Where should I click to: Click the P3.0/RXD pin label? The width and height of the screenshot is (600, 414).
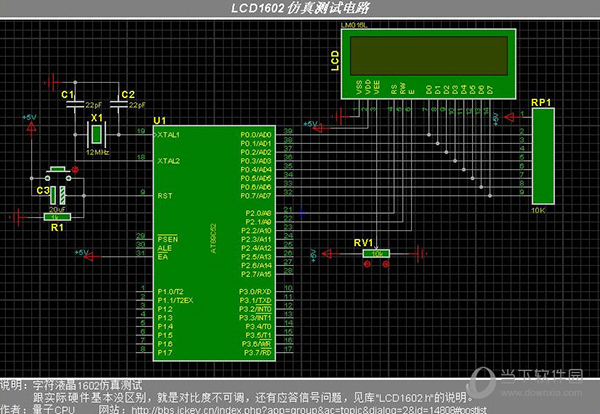pos(255,292)
